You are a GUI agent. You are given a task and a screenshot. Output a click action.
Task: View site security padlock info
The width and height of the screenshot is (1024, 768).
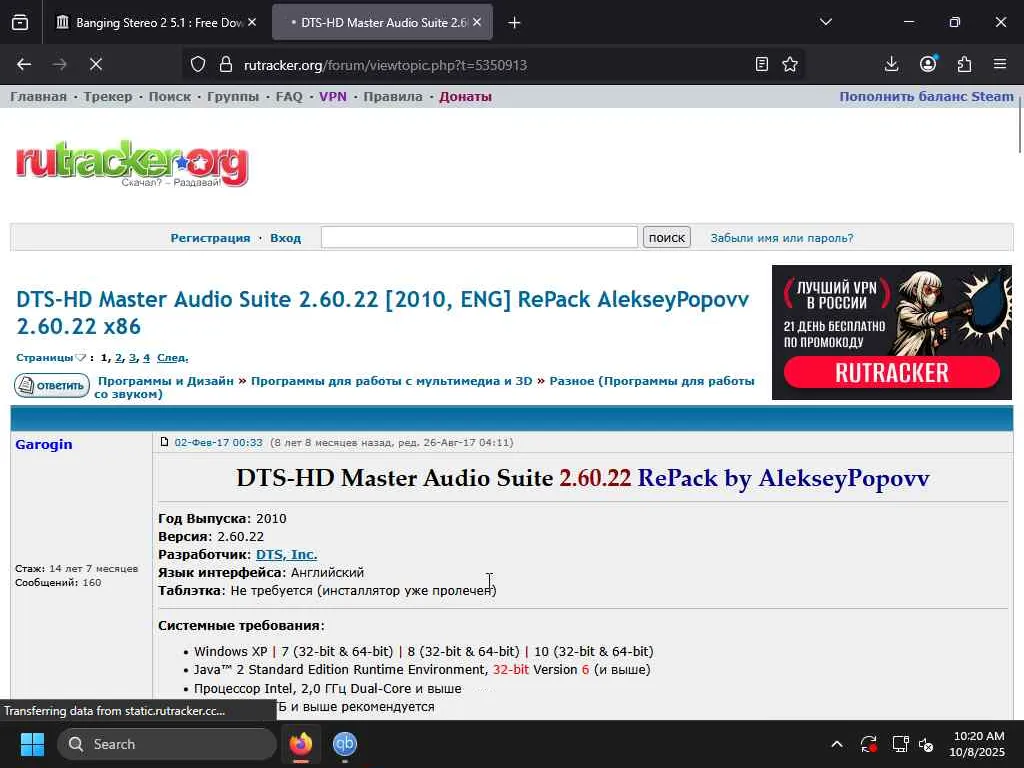click(x=226, y=64)
